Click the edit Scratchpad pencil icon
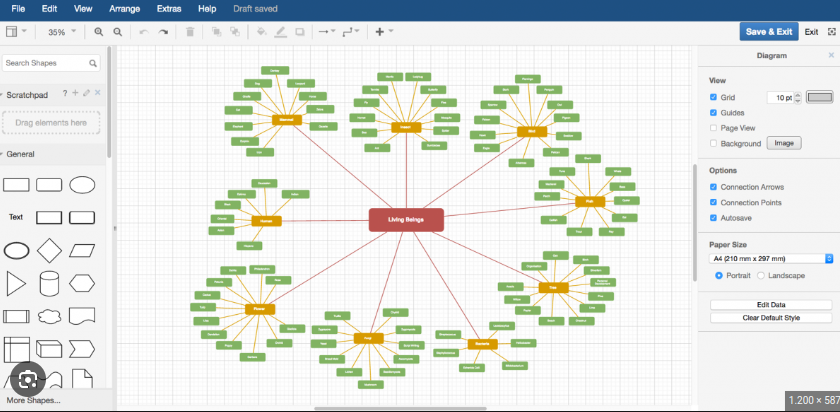The width and height of the screenshot is (840, 412). (87, 93)
